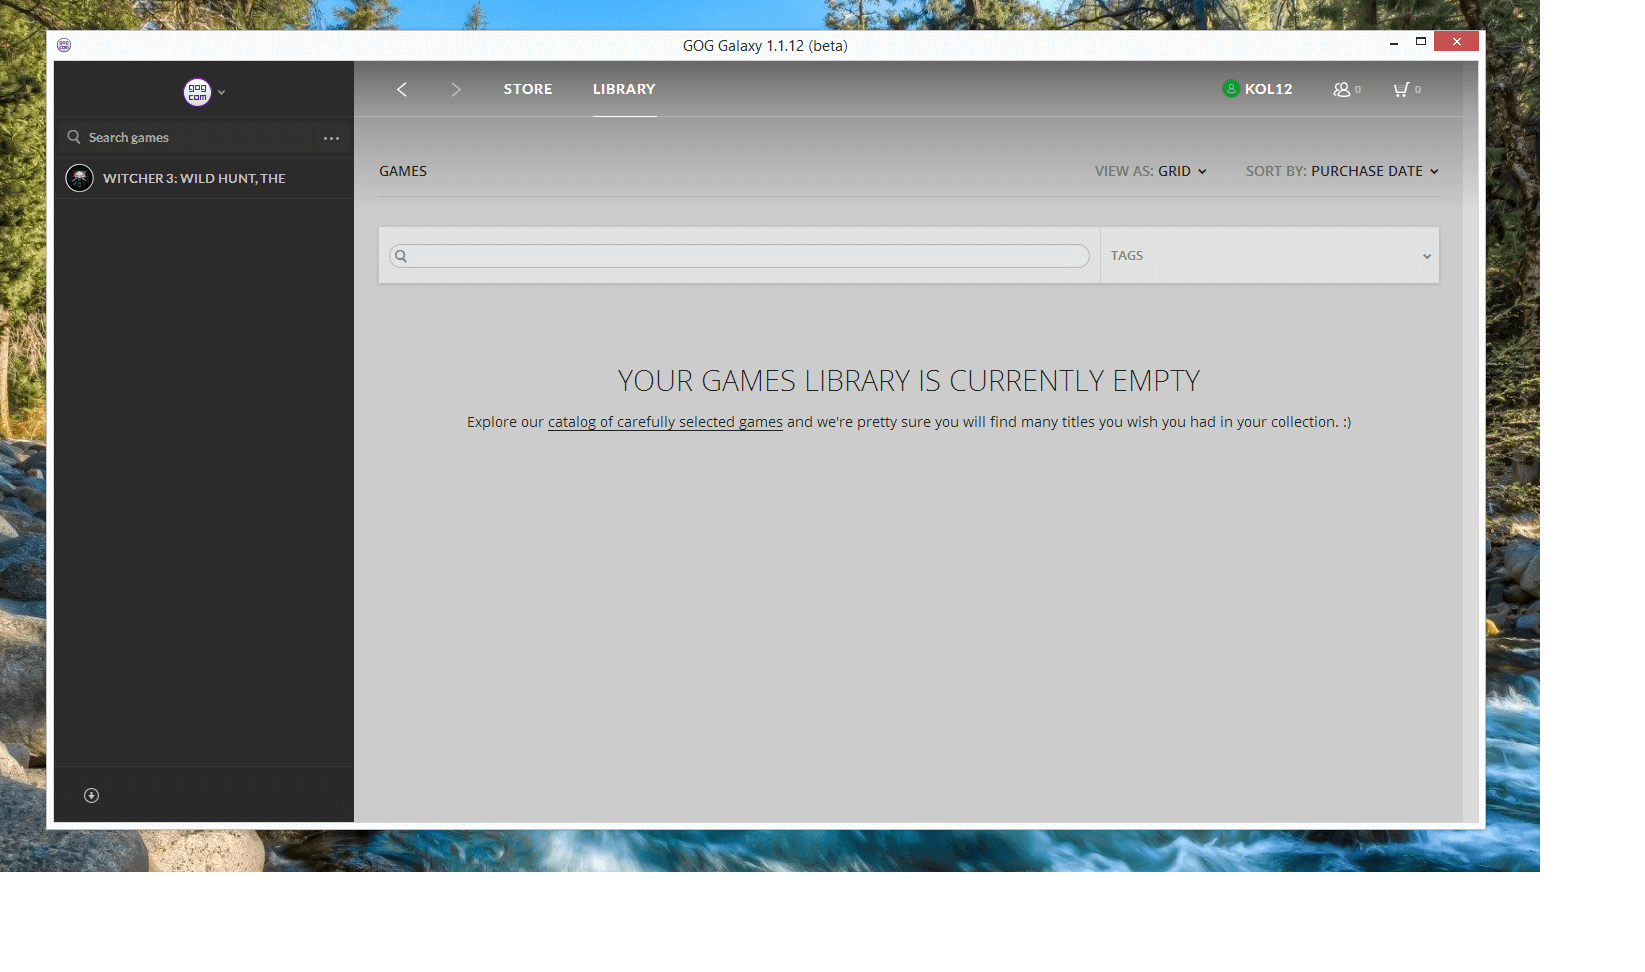Switch to the STORE tab
1645x972 pixels.
528,89
